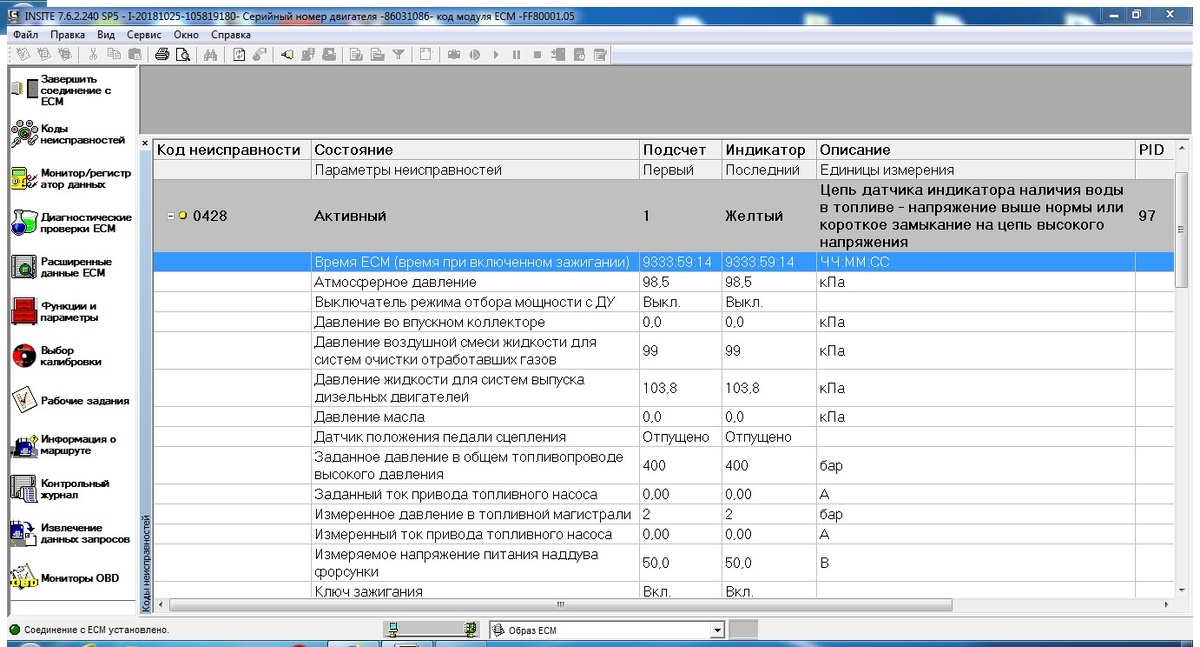Click the Описание column header
Viewport: 1200px width, 647px height.
[x=975, y=150]
